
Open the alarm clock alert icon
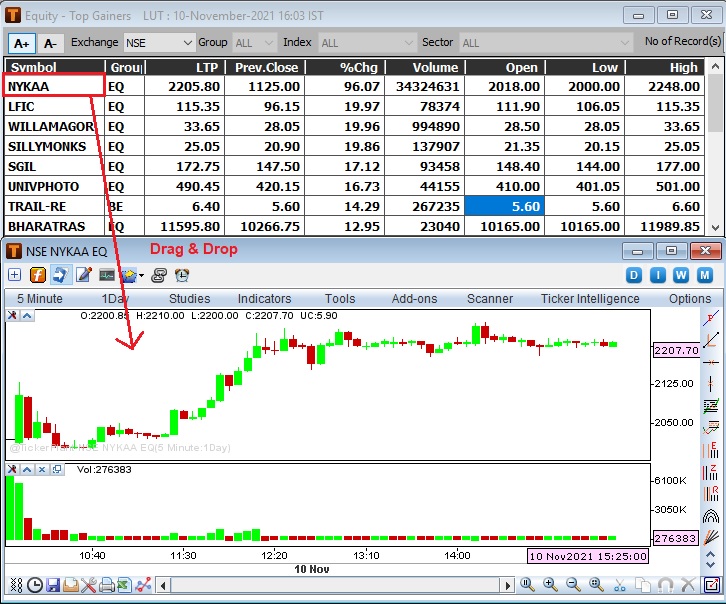point(182,275)
